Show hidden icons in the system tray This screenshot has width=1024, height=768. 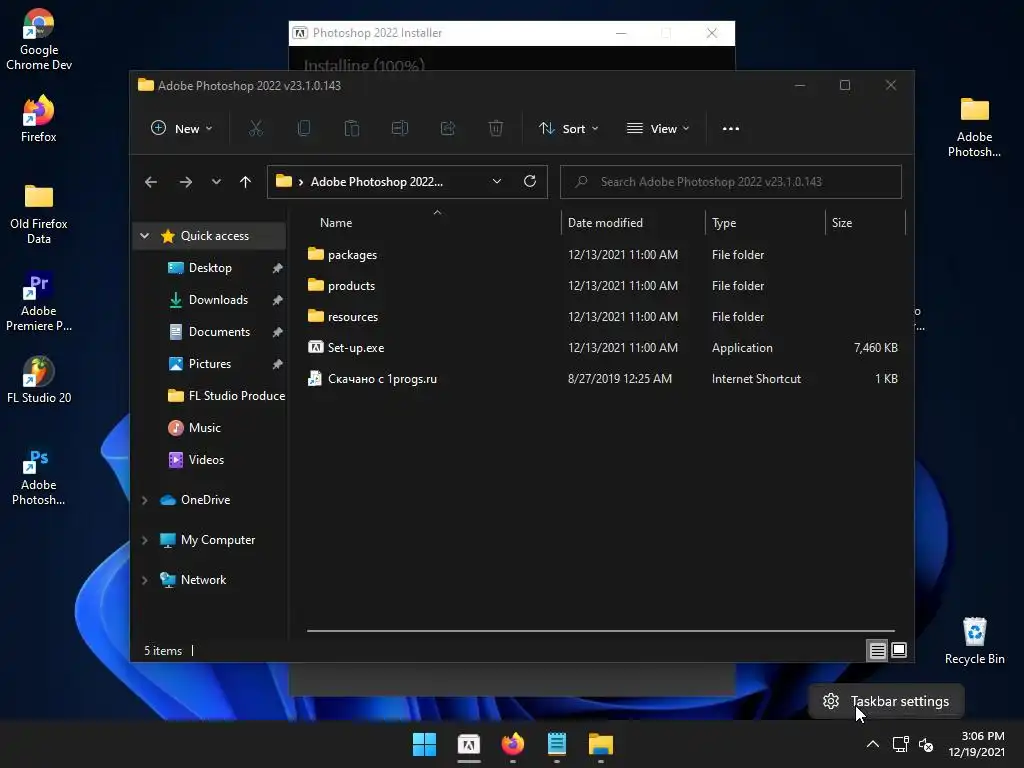(872, 744)
